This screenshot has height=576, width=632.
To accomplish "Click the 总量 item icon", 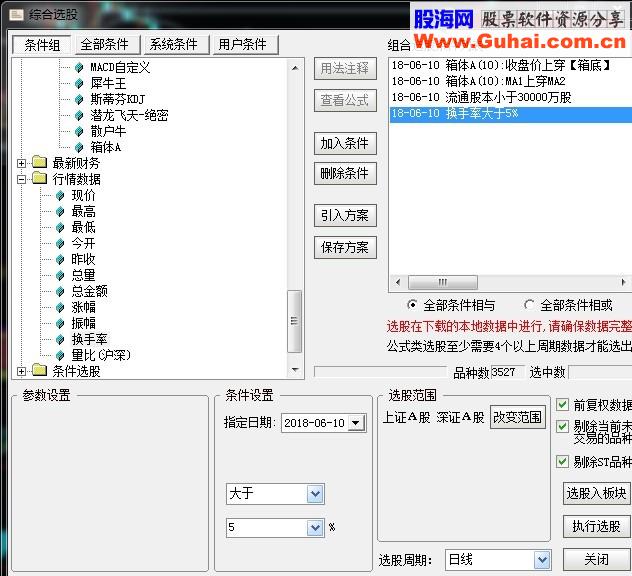I will (60, 275).
